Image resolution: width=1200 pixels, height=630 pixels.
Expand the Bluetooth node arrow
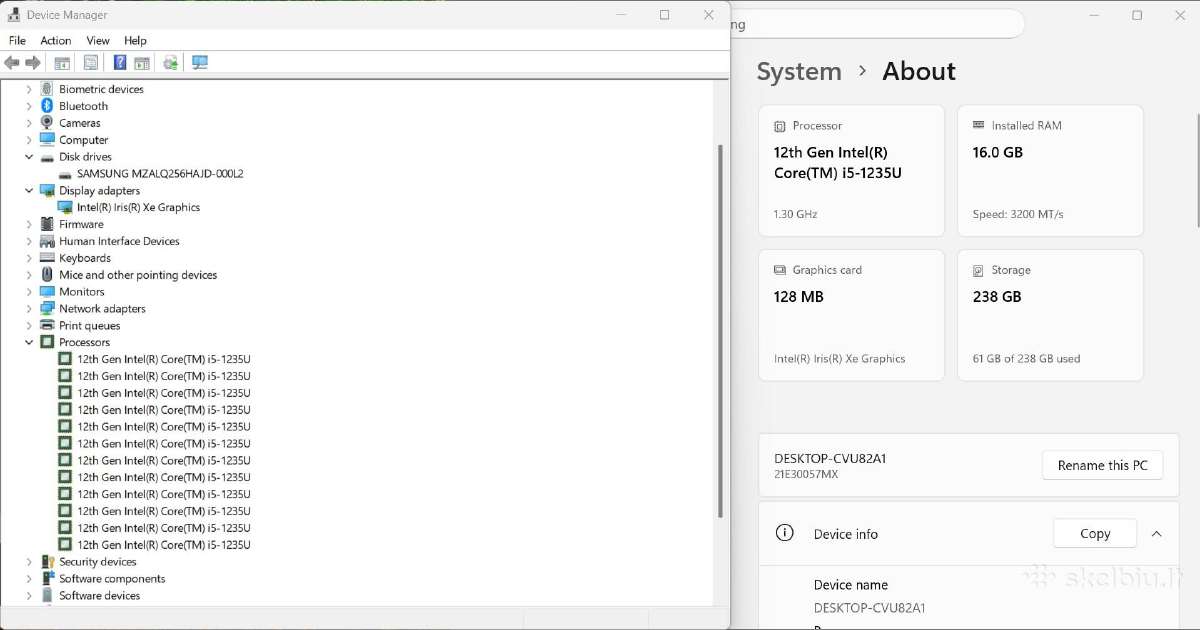29,106
